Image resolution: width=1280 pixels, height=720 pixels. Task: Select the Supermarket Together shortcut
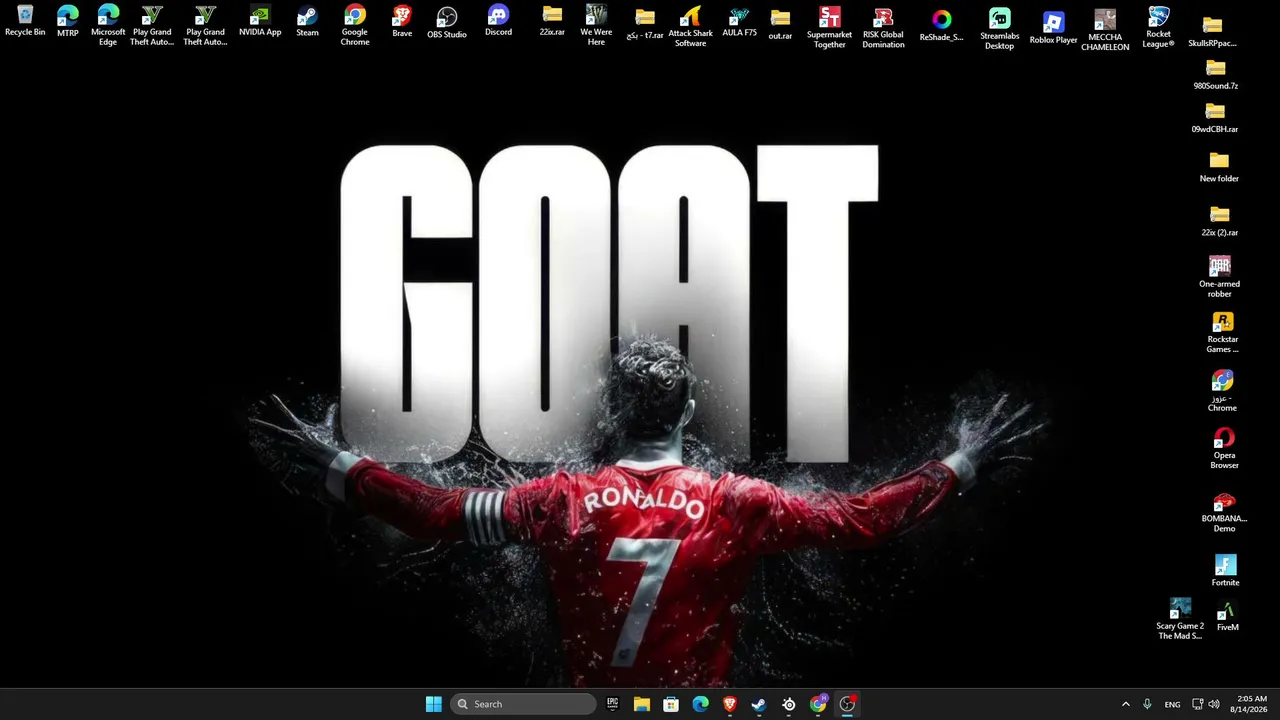[x=829, y=28]
